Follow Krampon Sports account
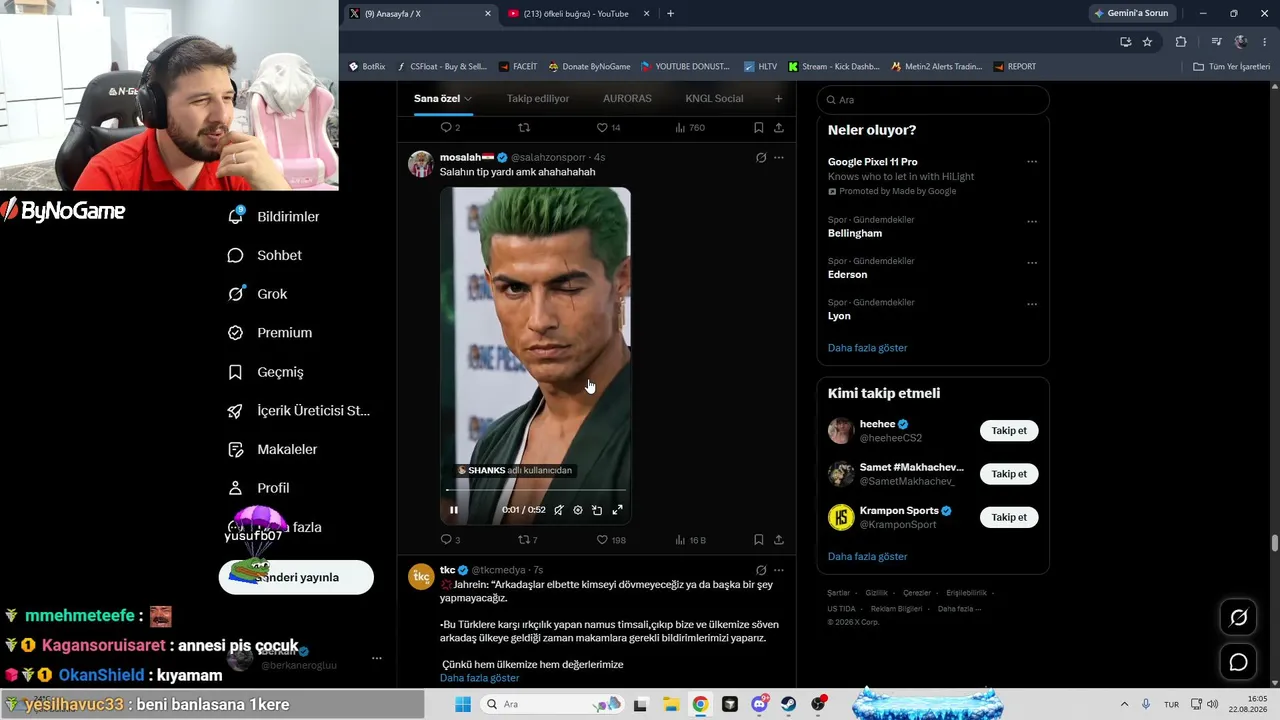Screen dimensions: 1280x720 pos(1009,517)
